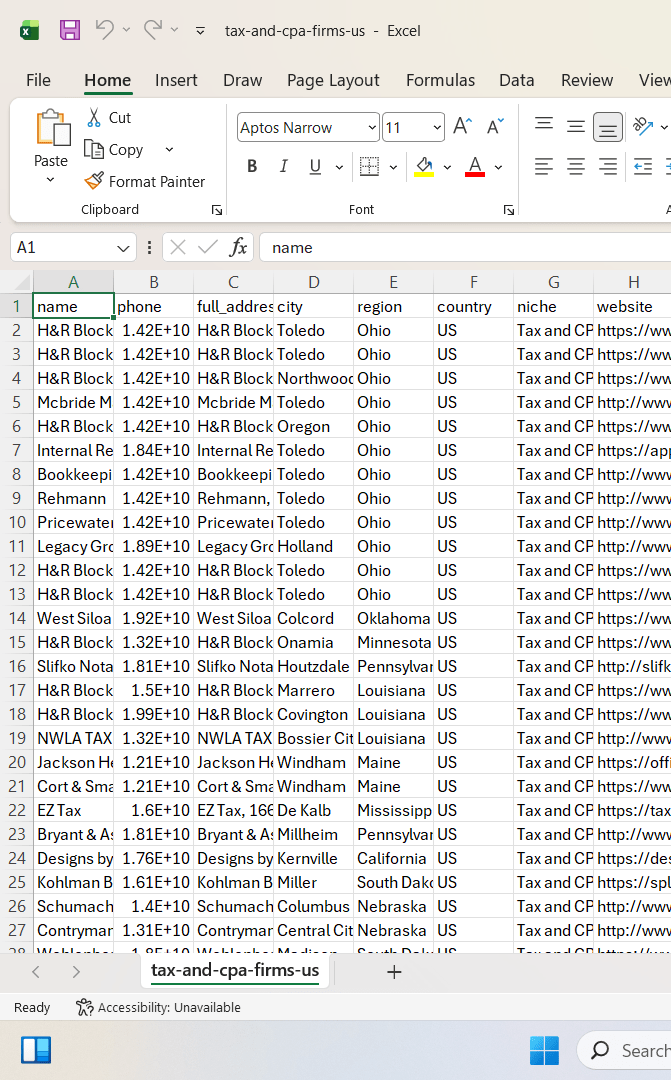Open the font name box Aptos Narrow
Screen dimensions: 671x1080
308,127
